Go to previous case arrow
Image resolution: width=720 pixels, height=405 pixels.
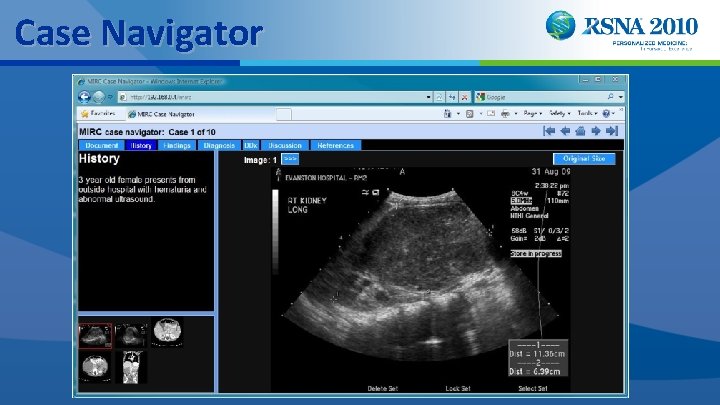point(565,131)
